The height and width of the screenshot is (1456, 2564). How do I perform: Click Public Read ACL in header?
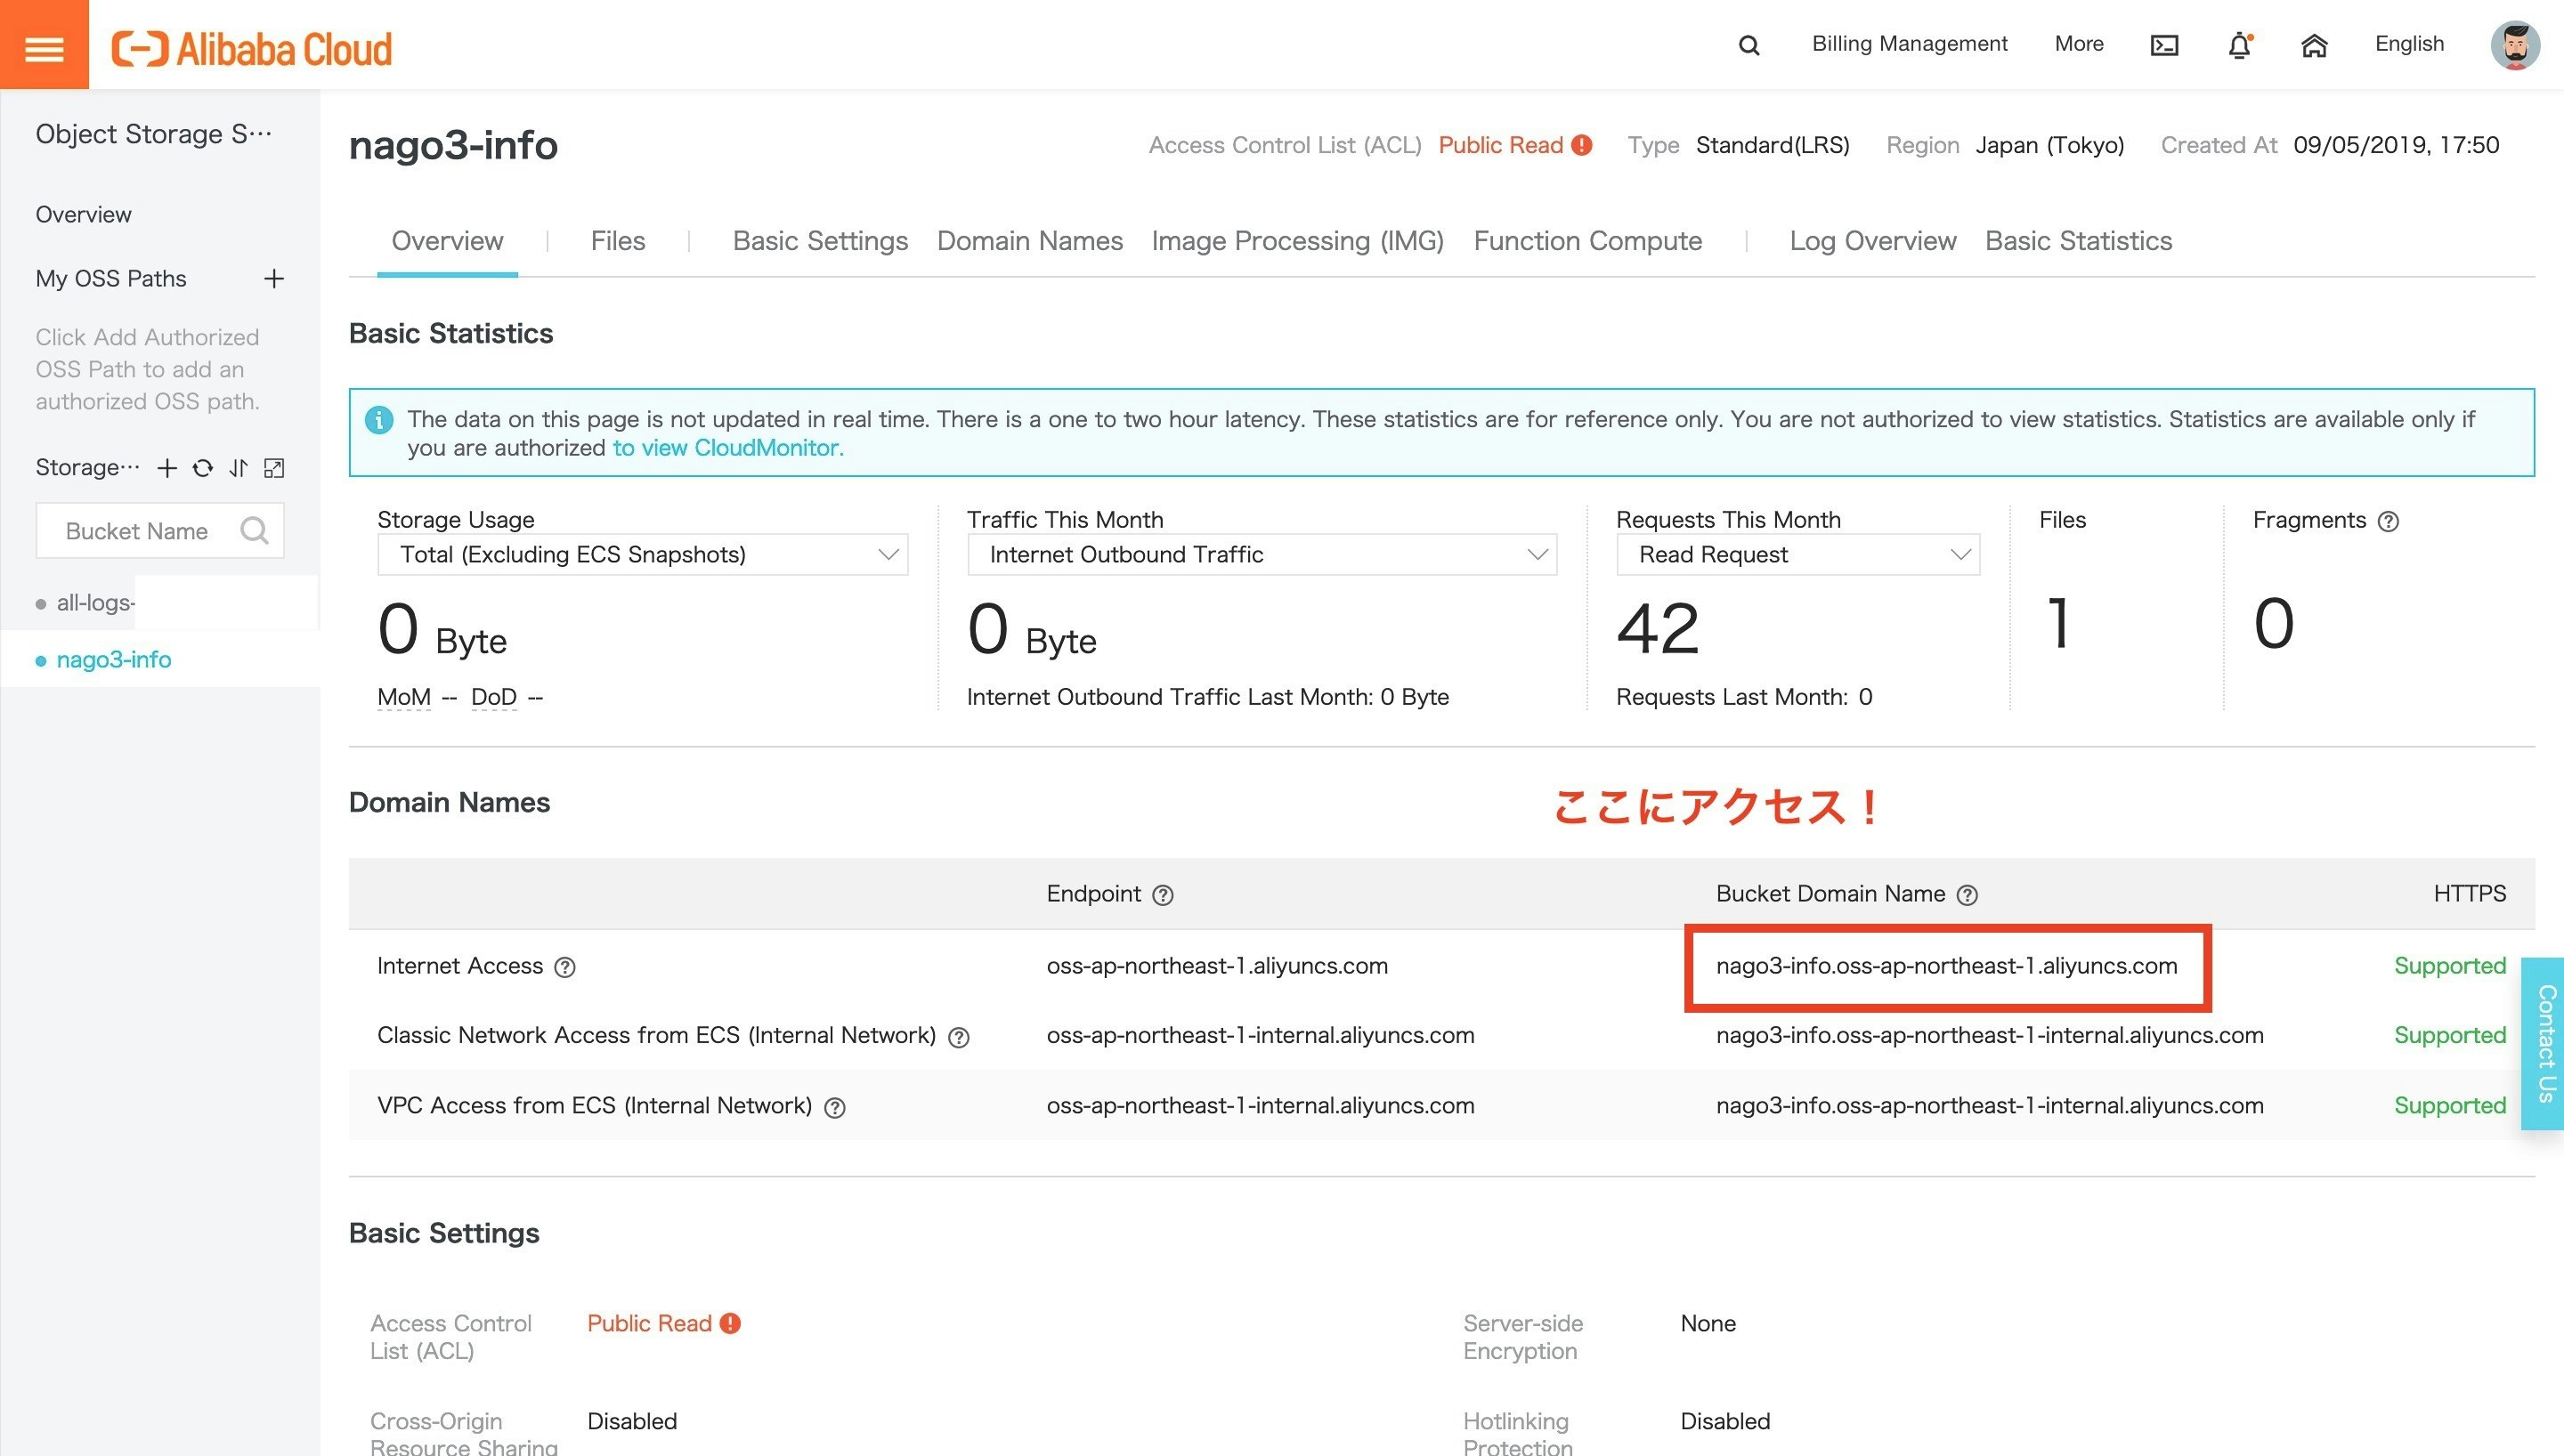coord(1500,145)
